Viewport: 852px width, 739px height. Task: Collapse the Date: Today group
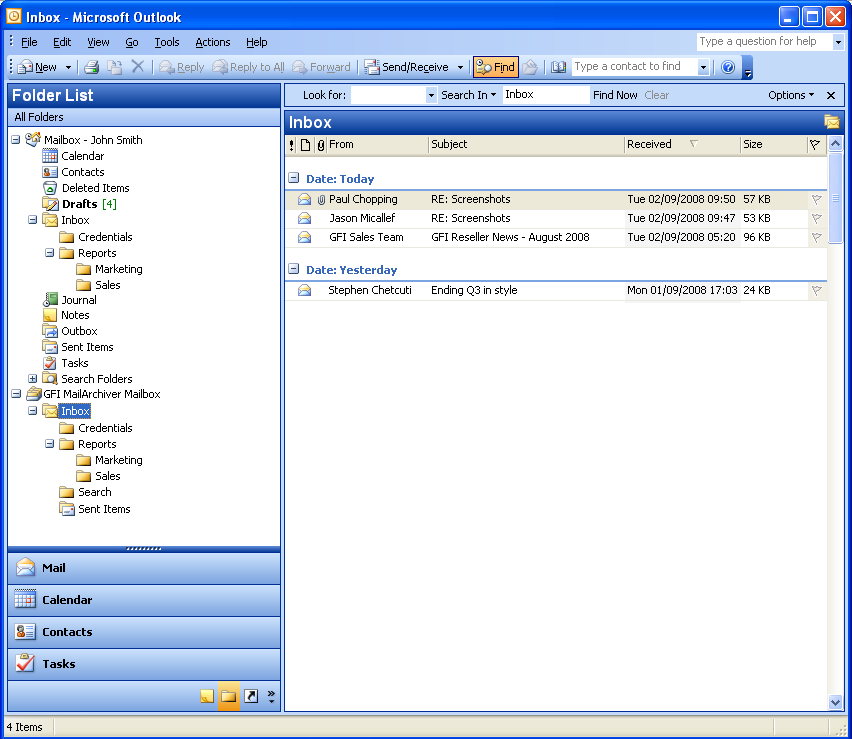coord(293,178)
